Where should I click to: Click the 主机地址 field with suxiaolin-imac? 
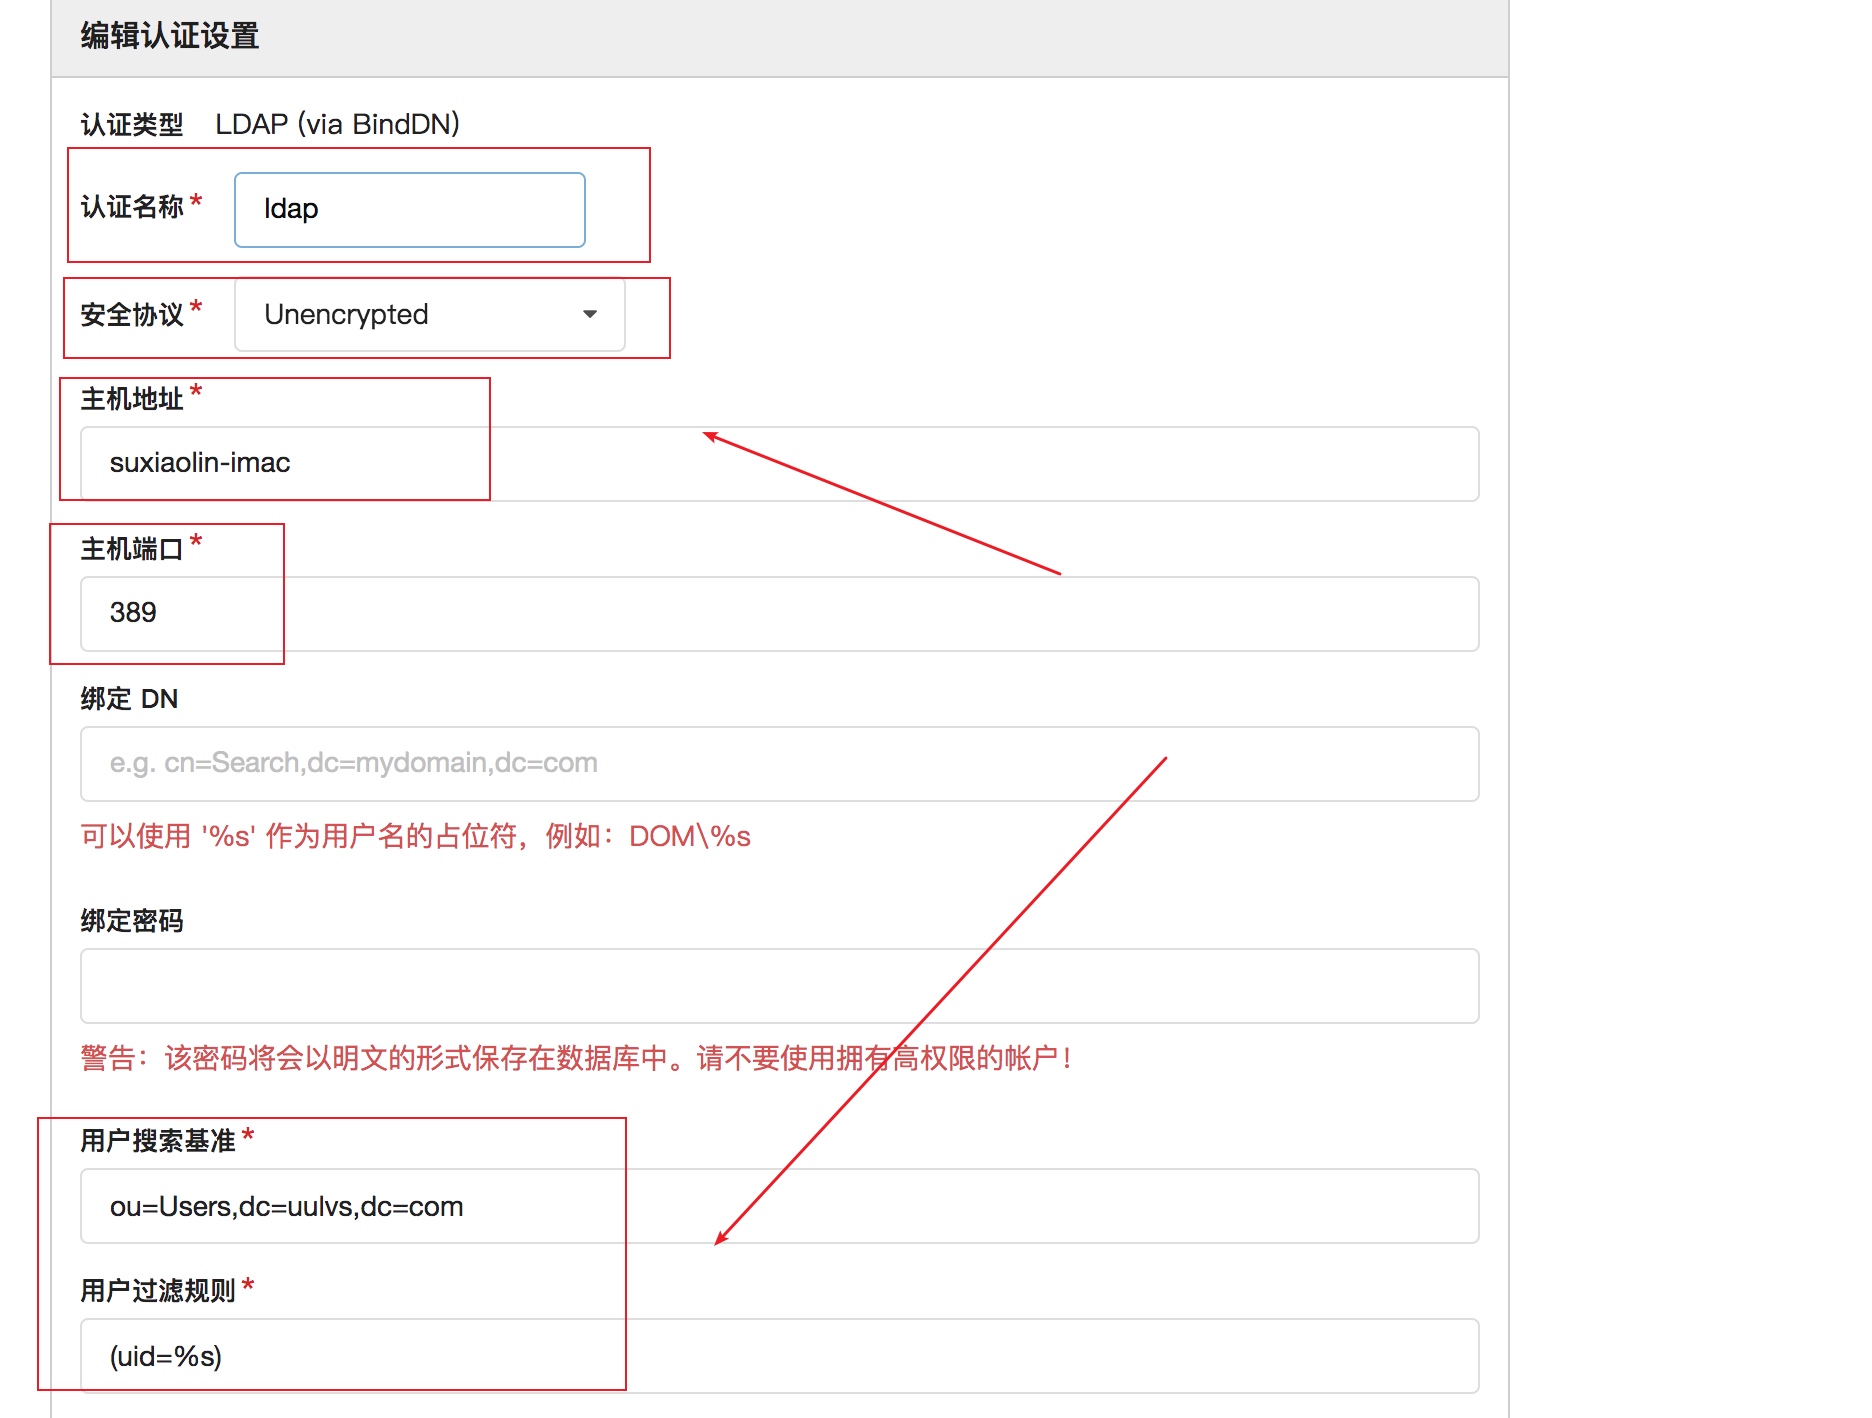779,463
